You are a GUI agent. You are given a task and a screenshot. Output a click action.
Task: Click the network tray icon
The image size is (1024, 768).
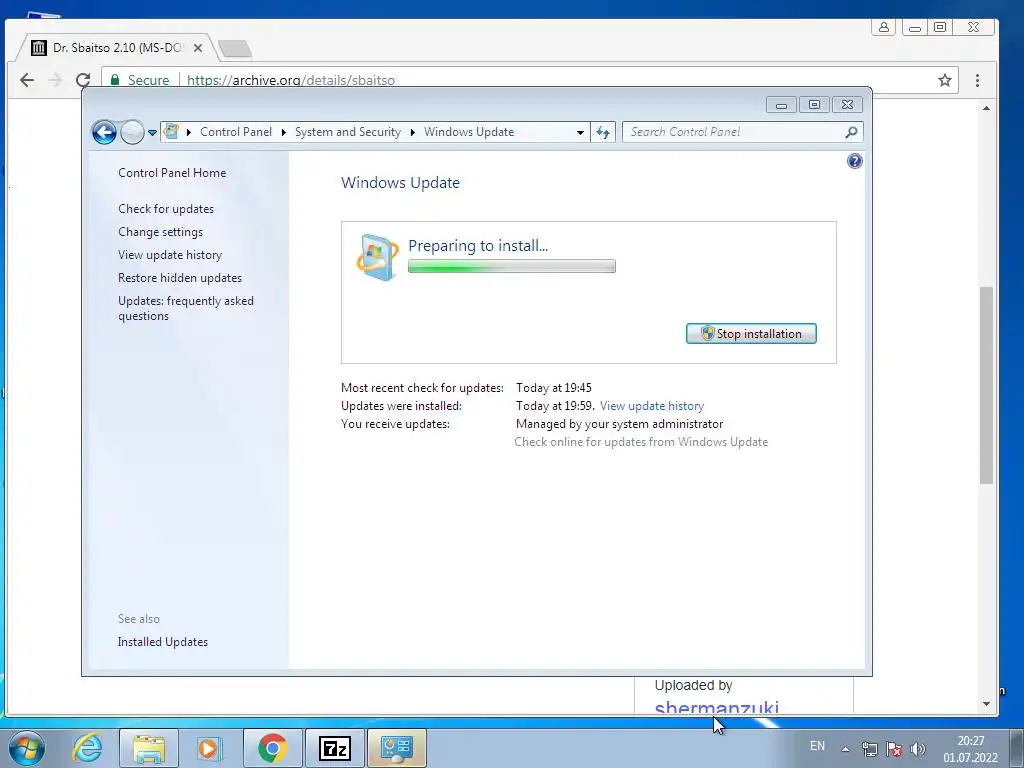[869, 749]
